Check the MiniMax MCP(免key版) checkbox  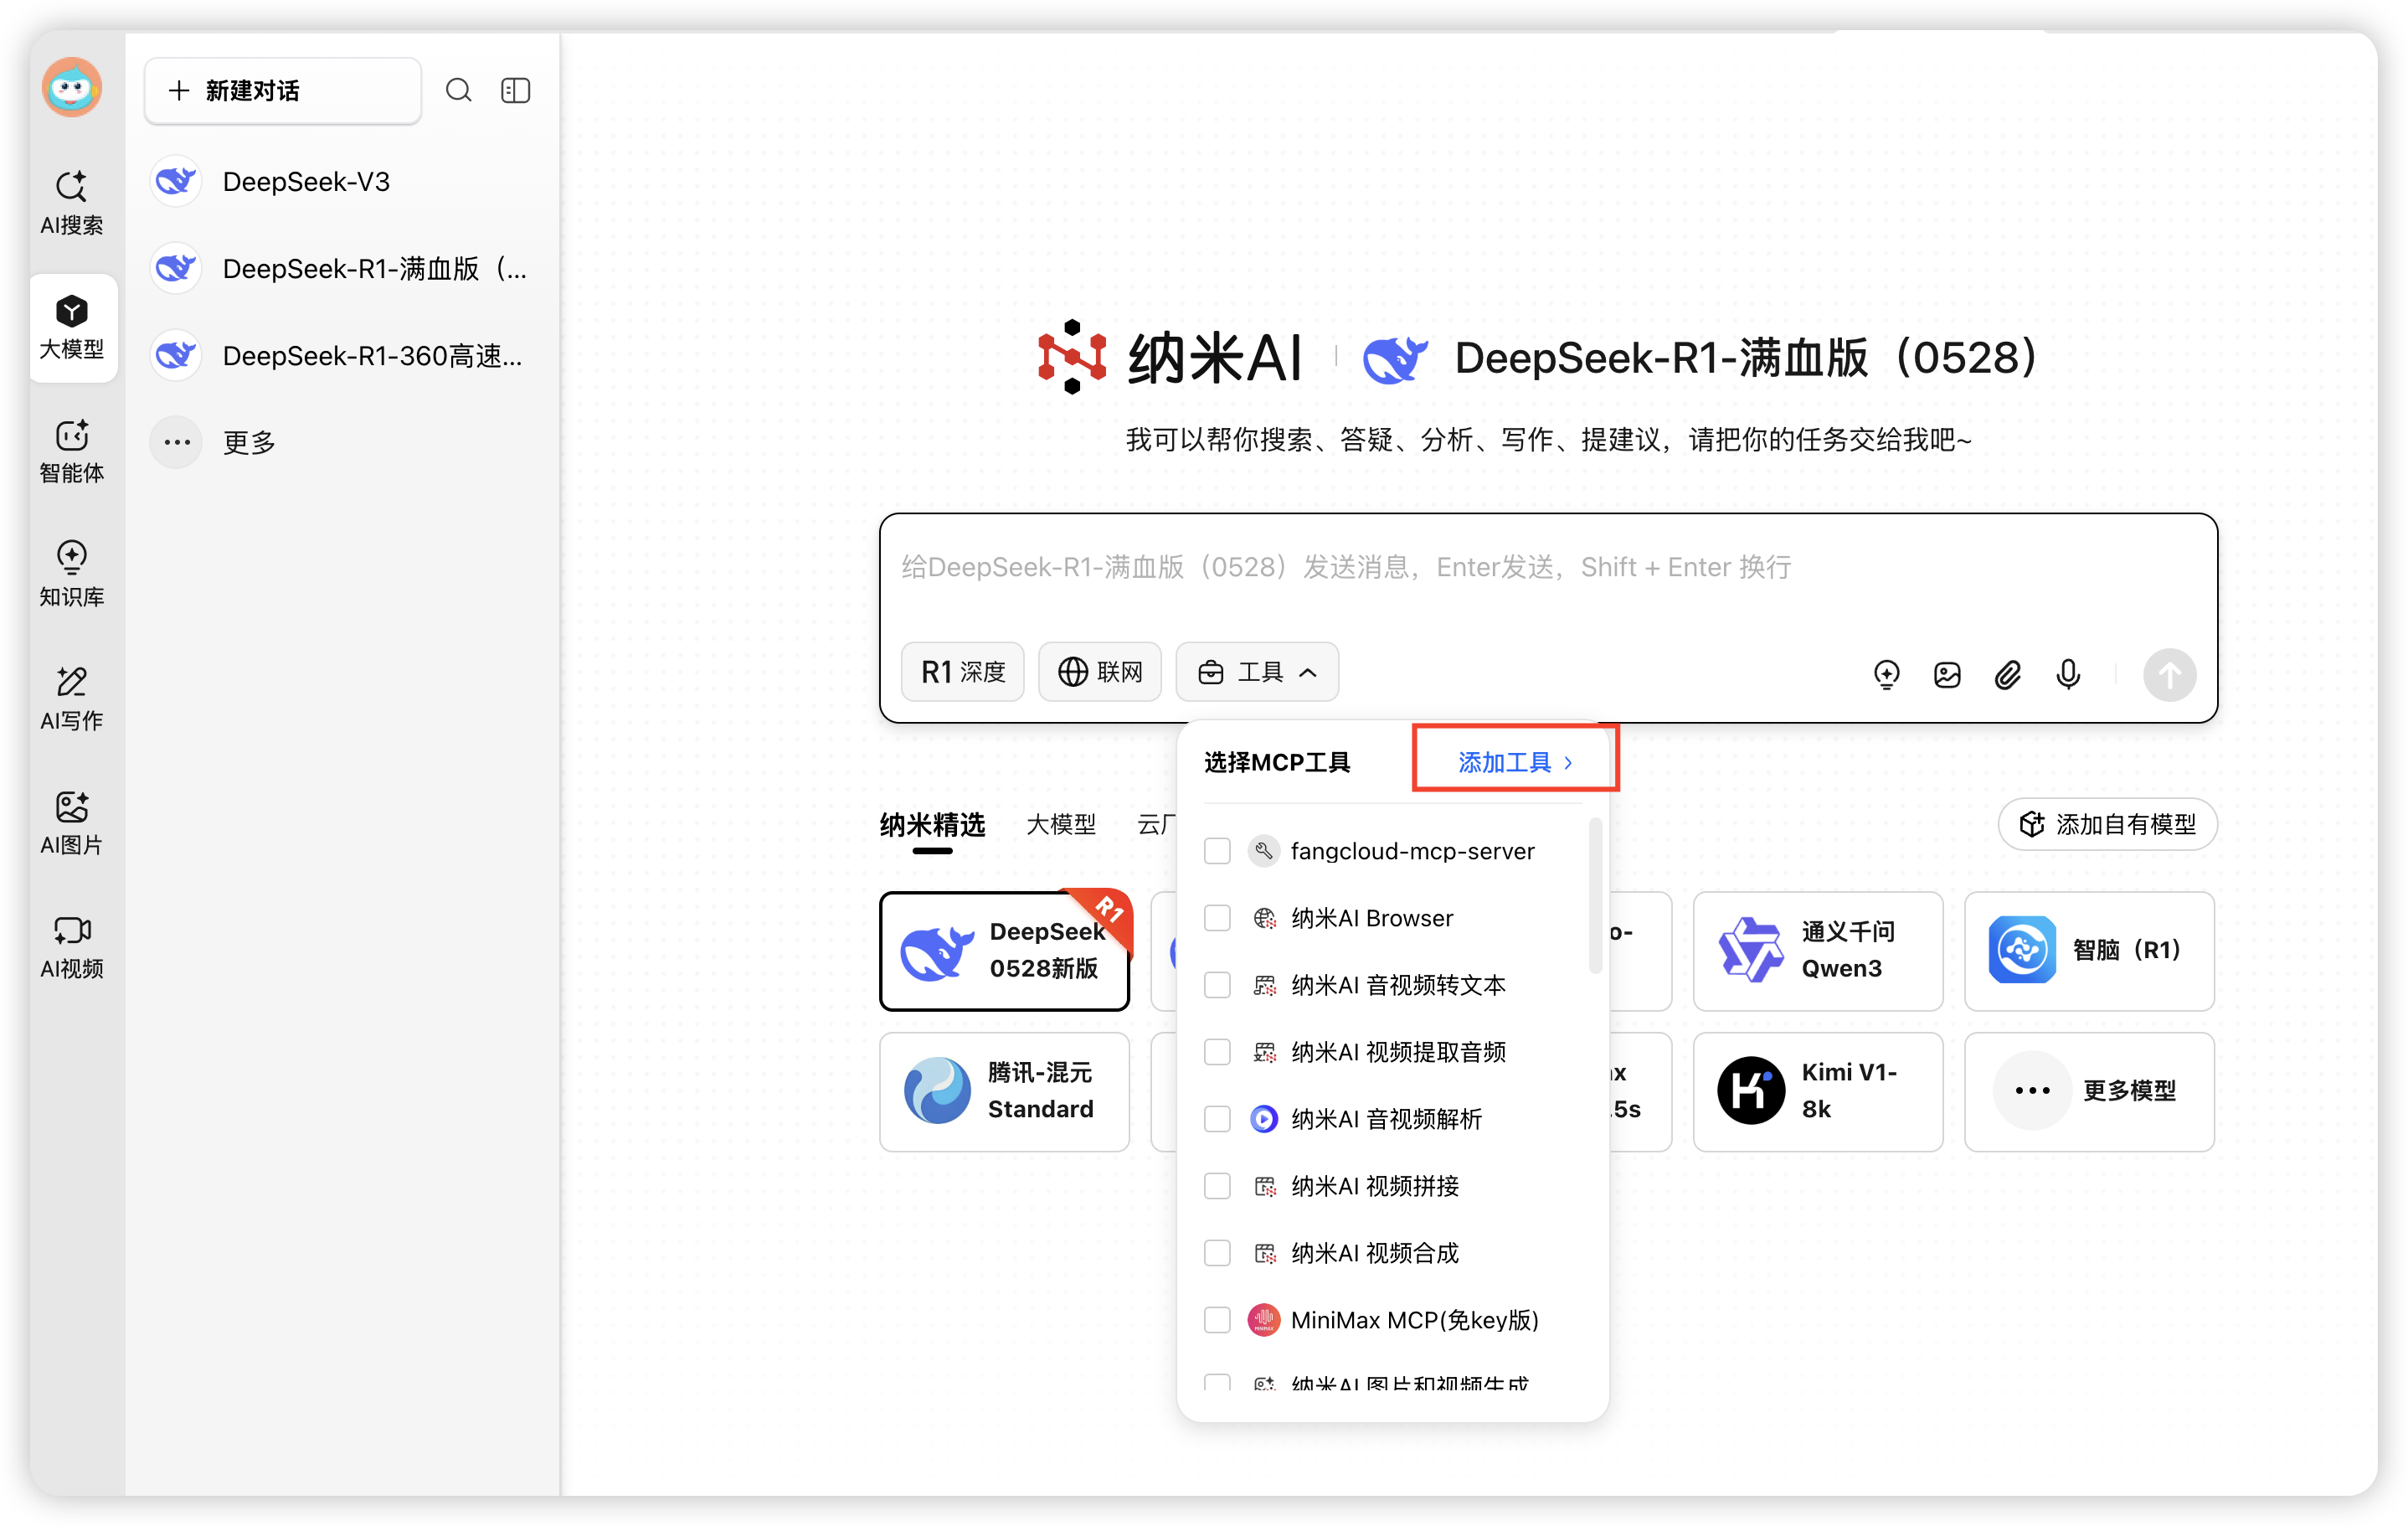1217,1320
